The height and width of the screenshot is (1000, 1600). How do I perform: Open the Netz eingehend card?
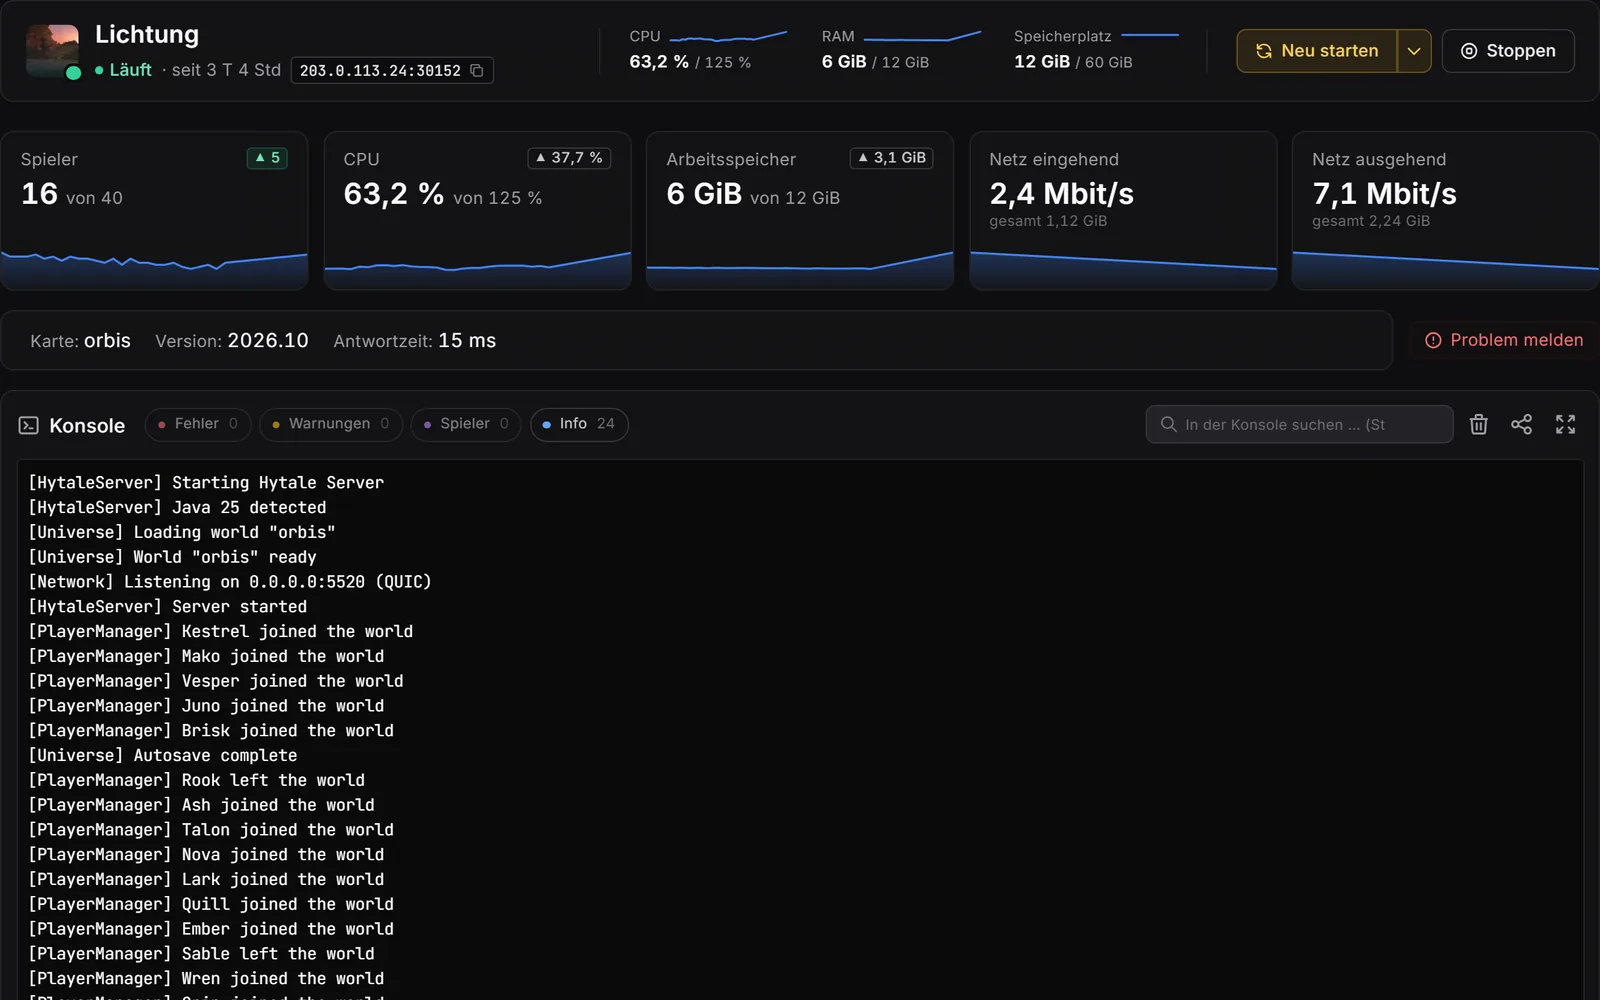[x=1123, y=211]
